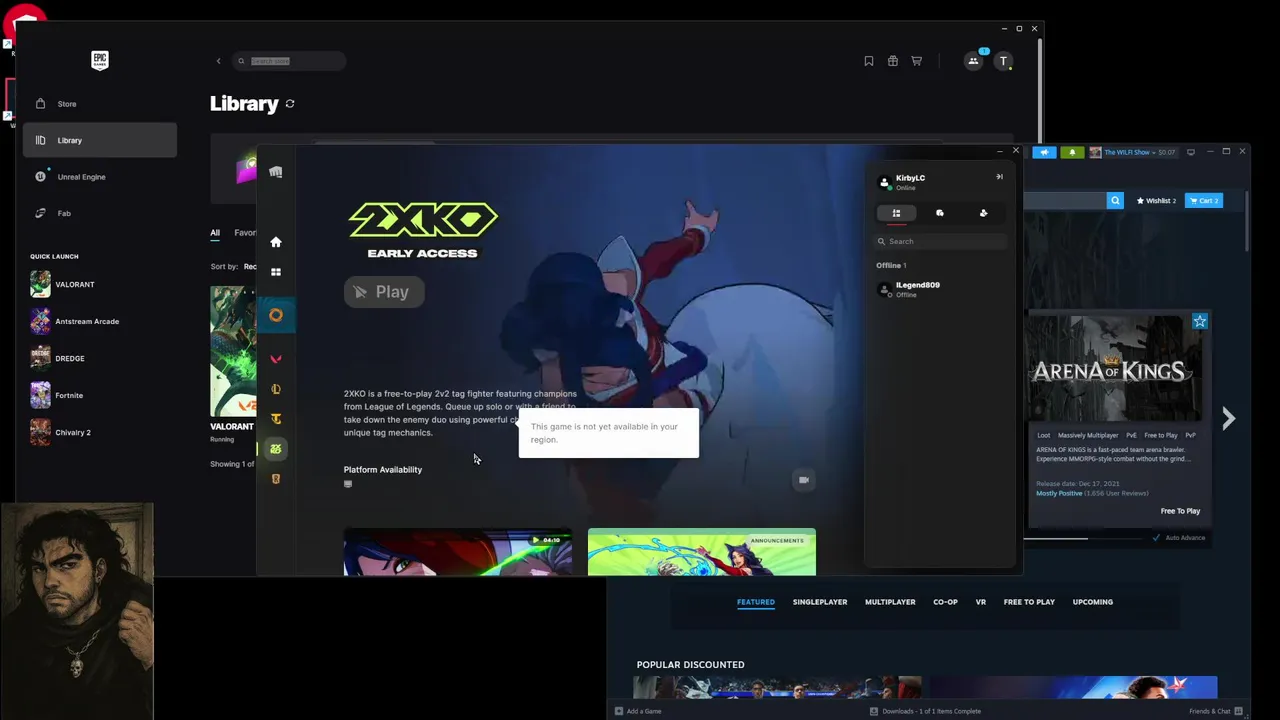Open the Riot Client home icon
Screen dimensions: 1280x720
[276, 242]
